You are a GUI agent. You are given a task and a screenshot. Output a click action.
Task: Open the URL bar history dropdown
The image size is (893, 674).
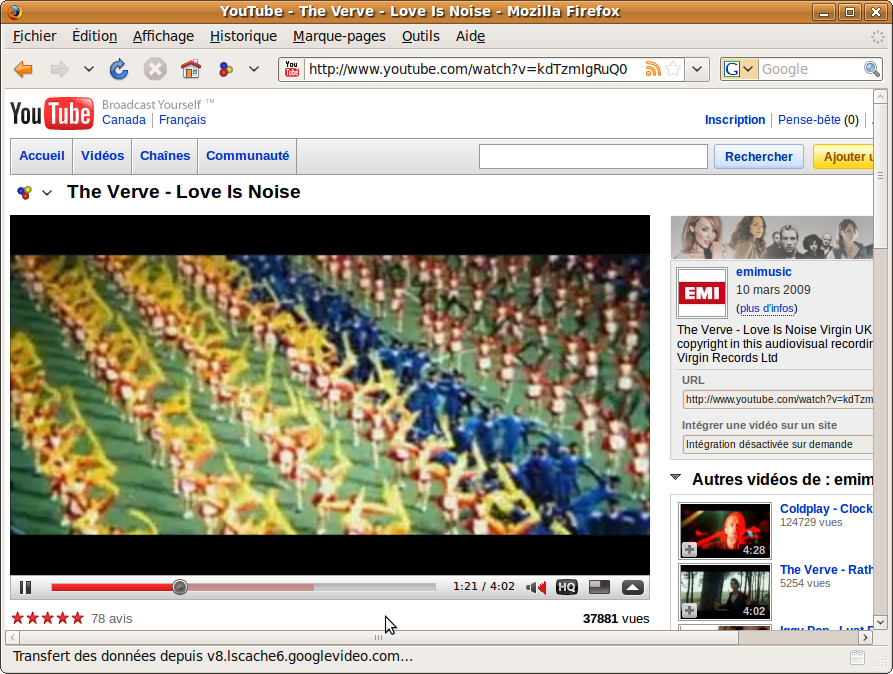[697, 70]
